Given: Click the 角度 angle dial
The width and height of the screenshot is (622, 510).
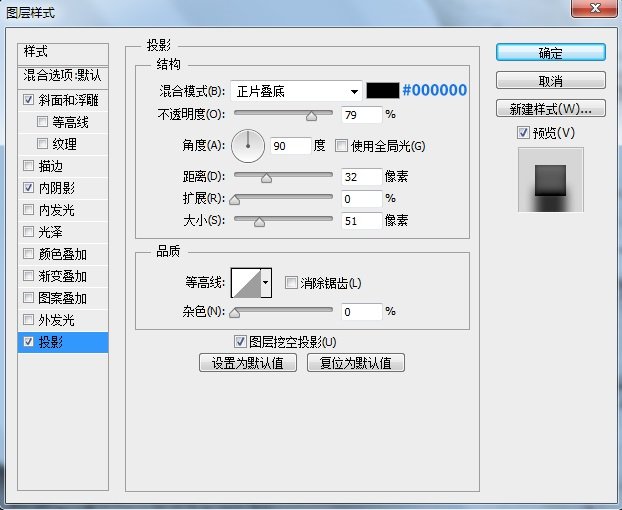Looking at the screenshot, I should [248, 146].
